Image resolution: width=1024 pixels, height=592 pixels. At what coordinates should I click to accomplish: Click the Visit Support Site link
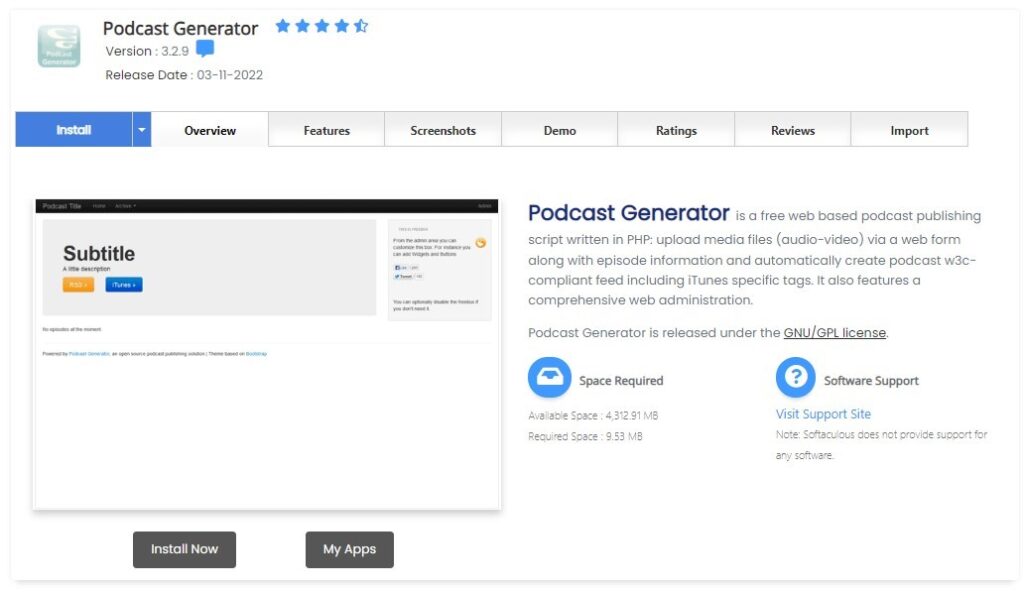[823, 414]
